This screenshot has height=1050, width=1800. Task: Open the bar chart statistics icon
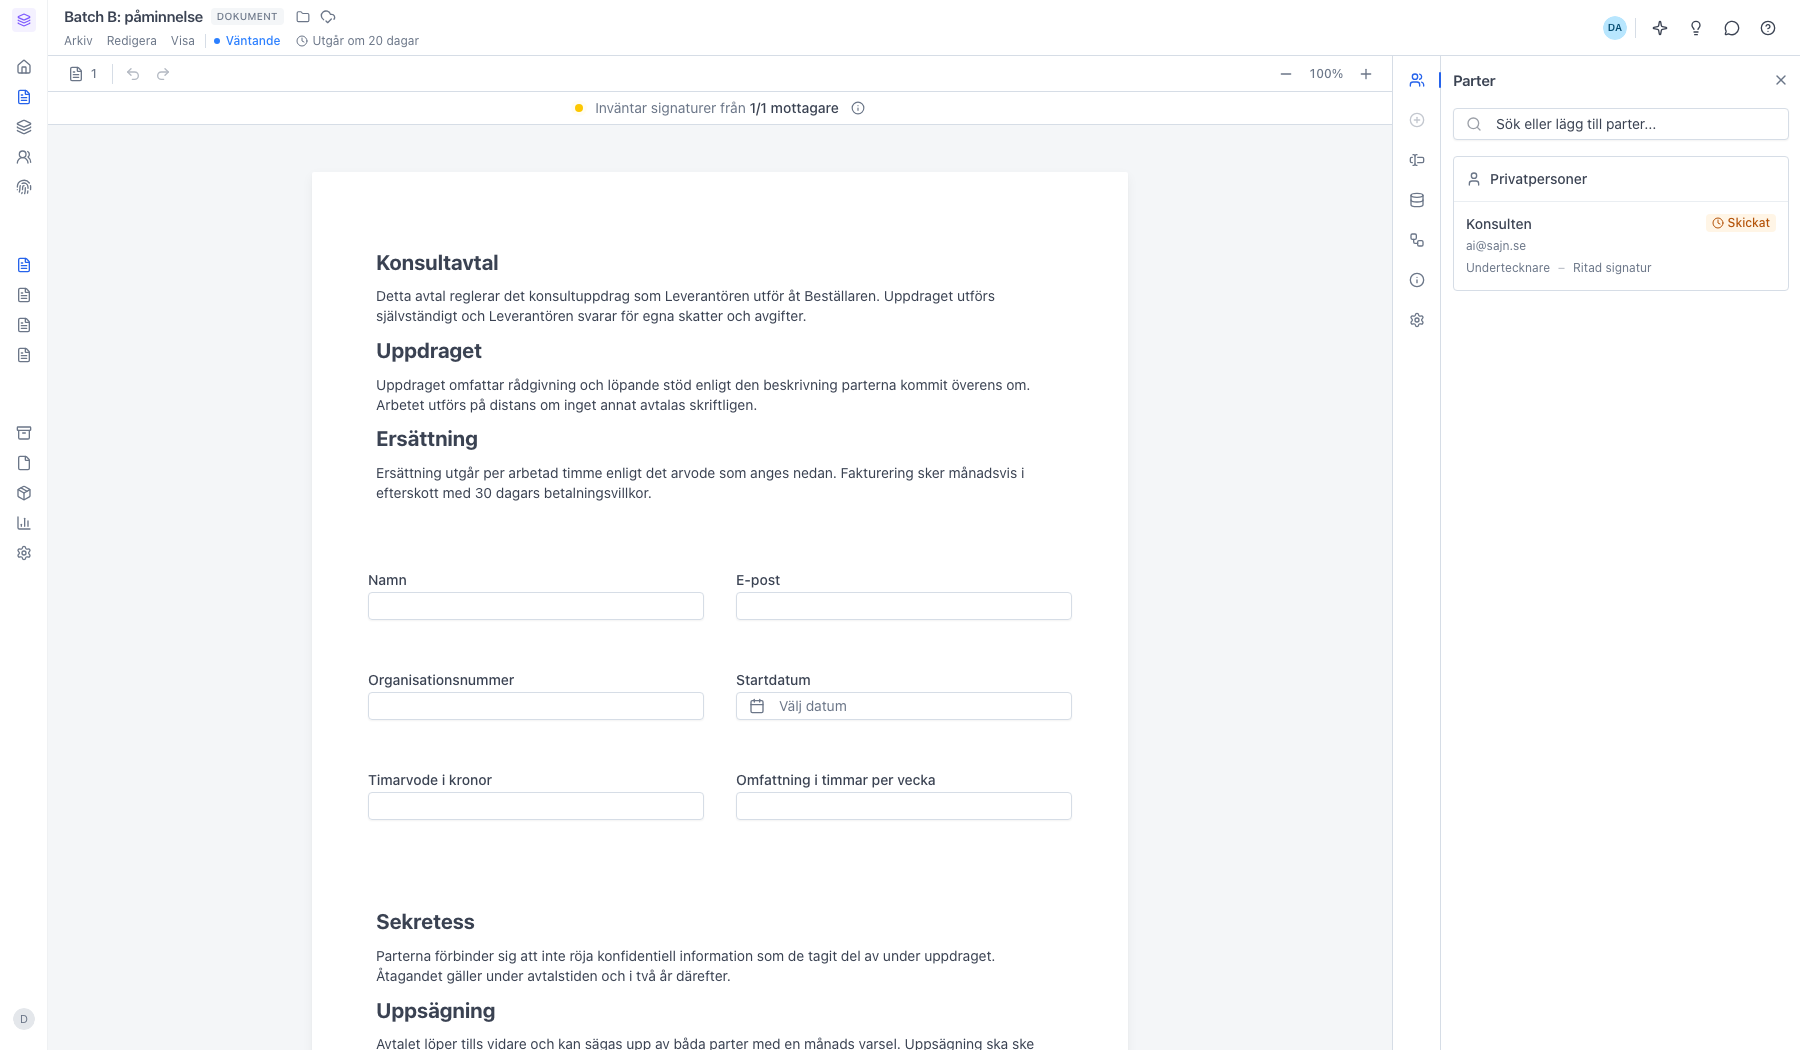tap(24, 523)
